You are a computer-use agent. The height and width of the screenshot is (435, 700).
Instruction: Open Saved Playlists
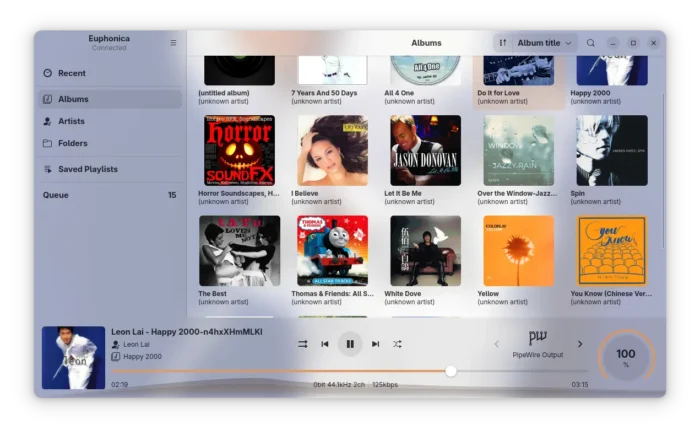point(110,169)
